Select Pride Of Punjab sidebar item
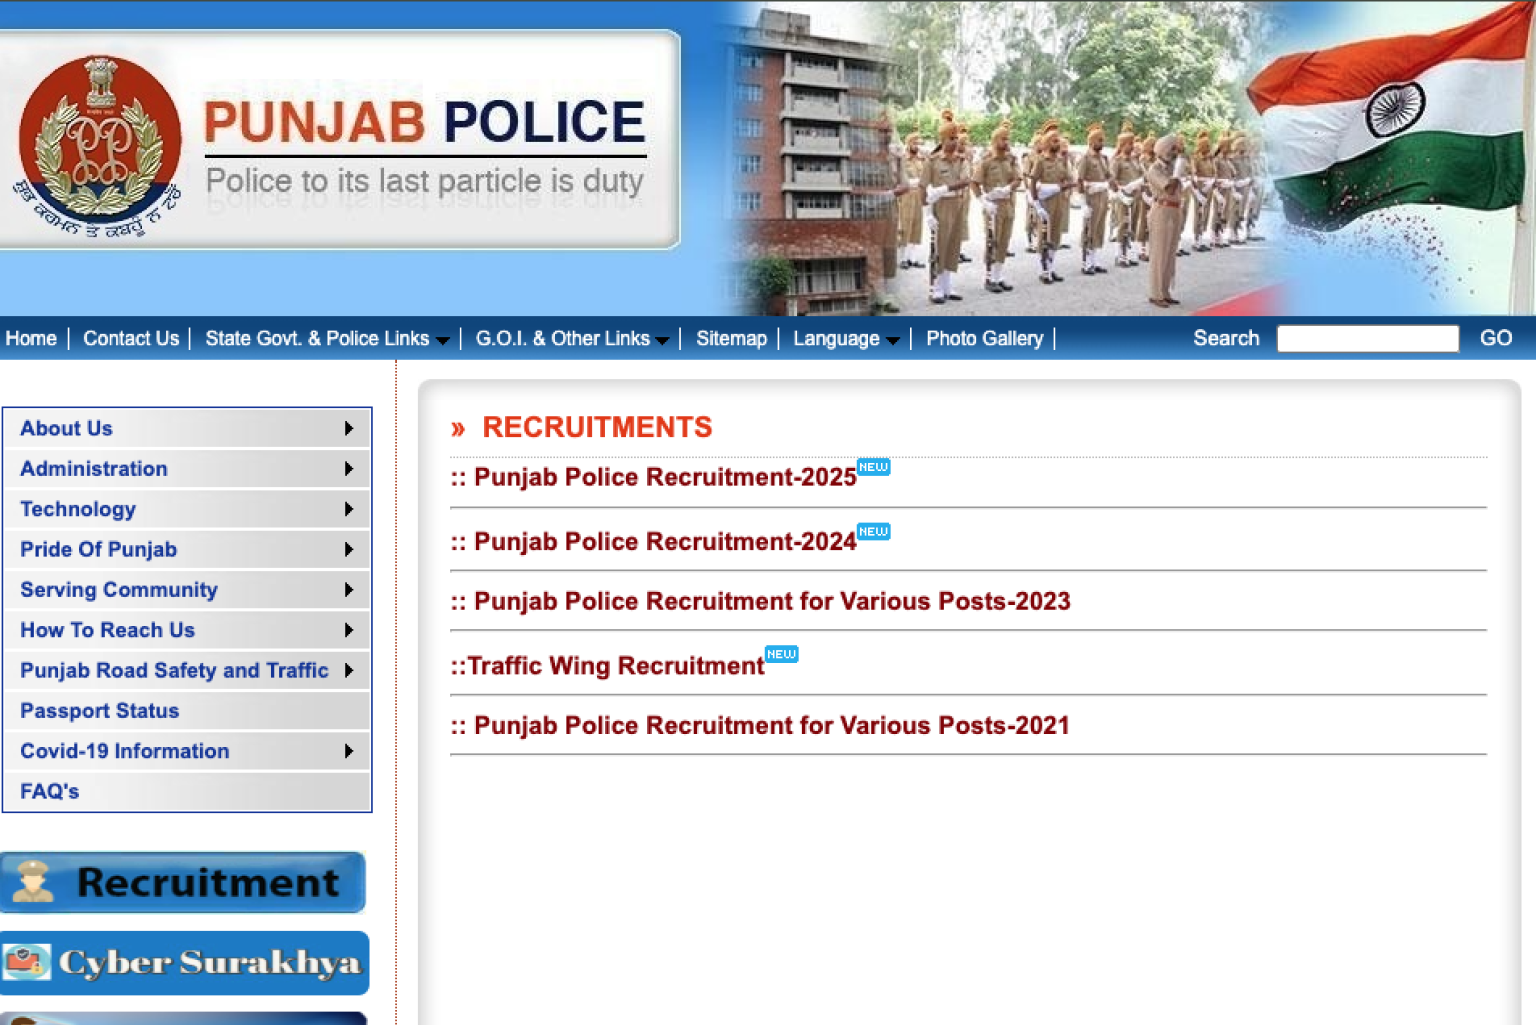The width and height of the screenshot is (1536, 1025). pyautogui.click(x=187, y=549)
